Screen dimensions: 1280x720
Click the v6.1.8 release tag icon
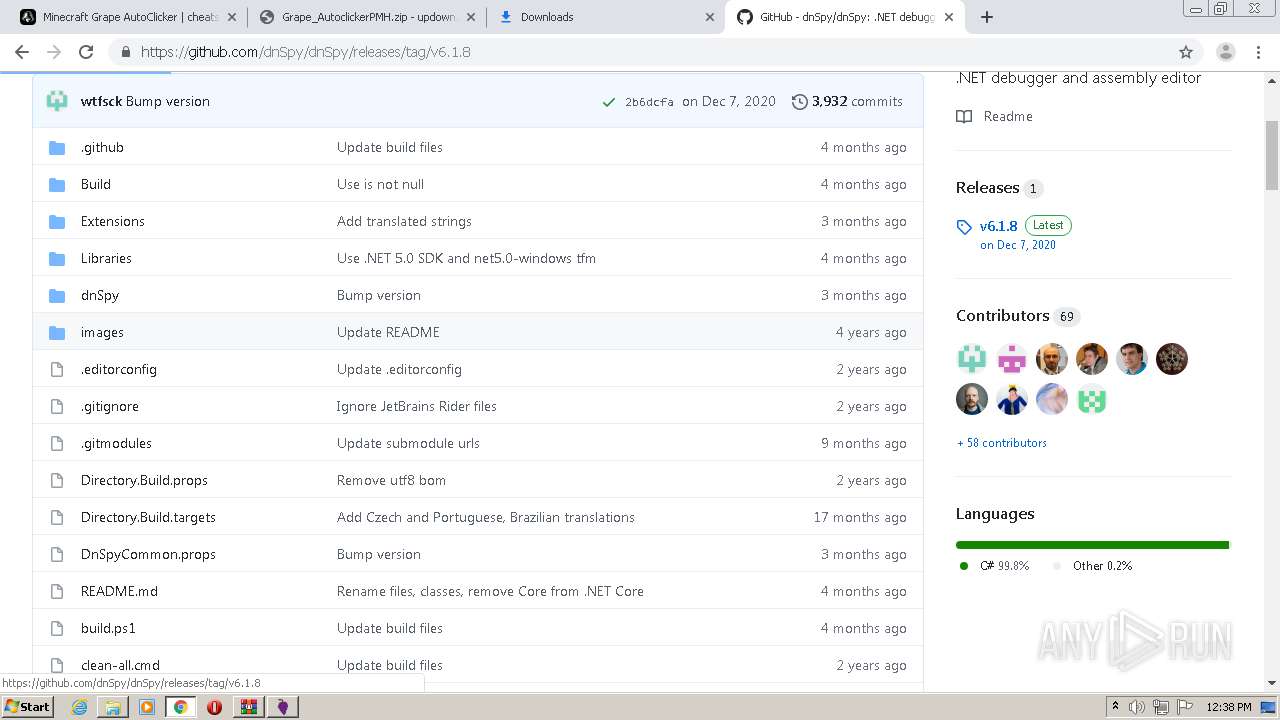[964, 227]
